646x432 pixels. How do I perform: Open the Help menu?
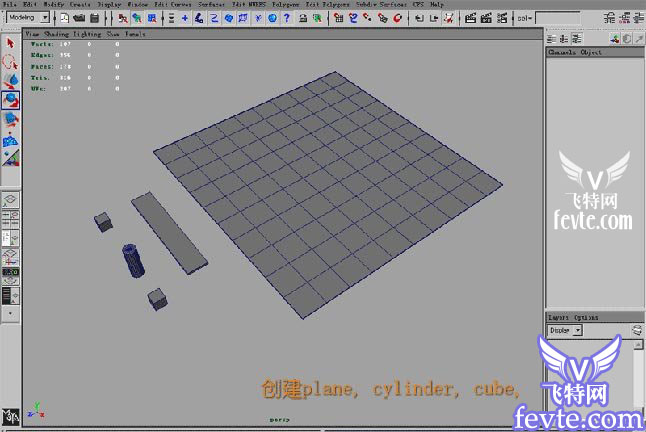(x=437, y=5)
